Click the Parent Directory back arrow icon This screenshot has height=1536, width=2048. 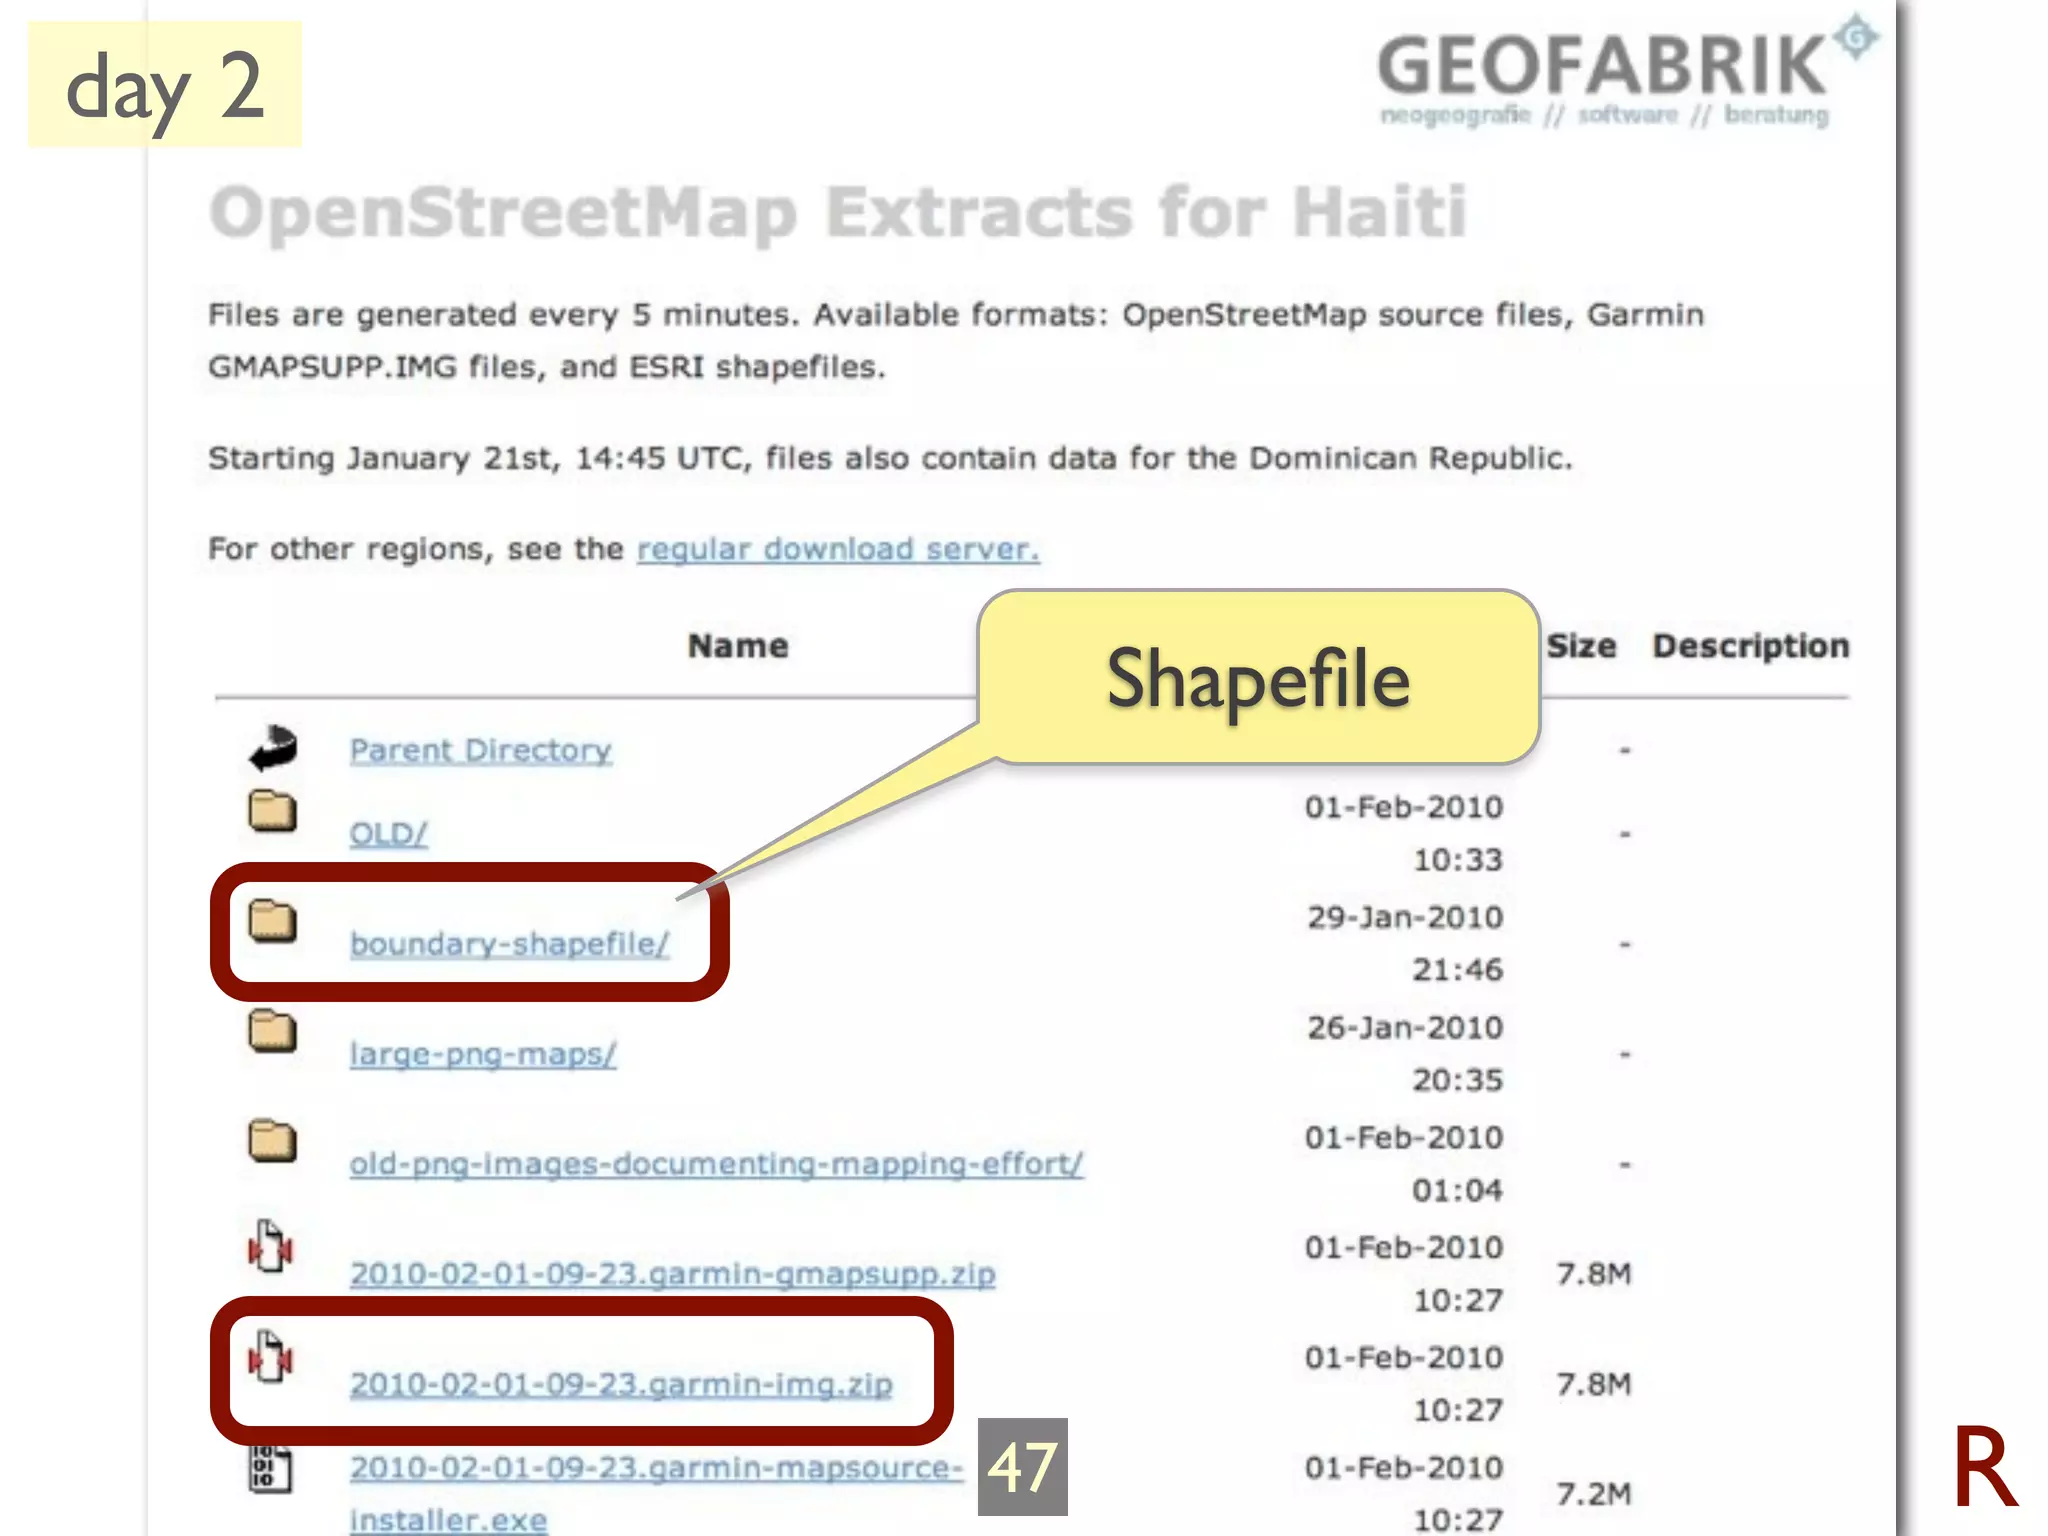pyautogui.click(x=273, y=748)
